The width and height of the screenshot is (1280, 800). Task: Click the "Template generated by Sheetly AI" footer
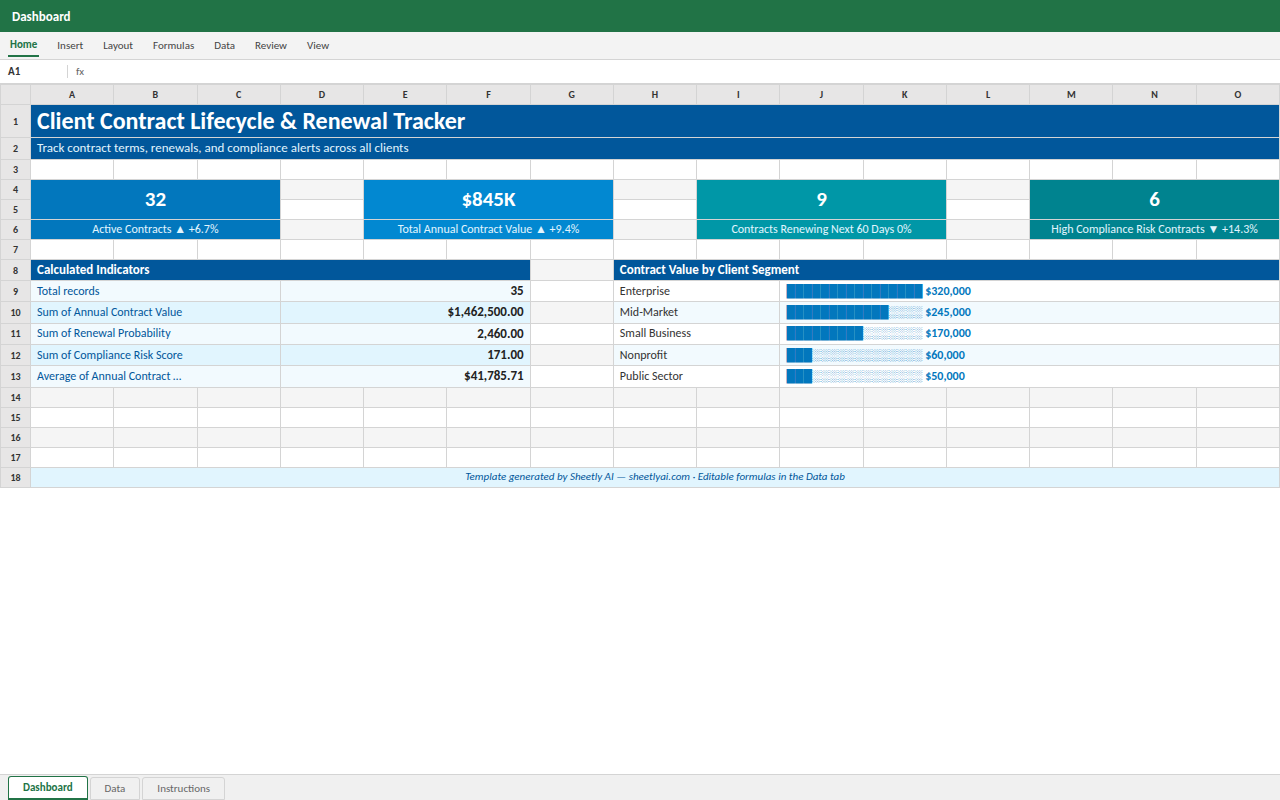click(x=655, y=477)
